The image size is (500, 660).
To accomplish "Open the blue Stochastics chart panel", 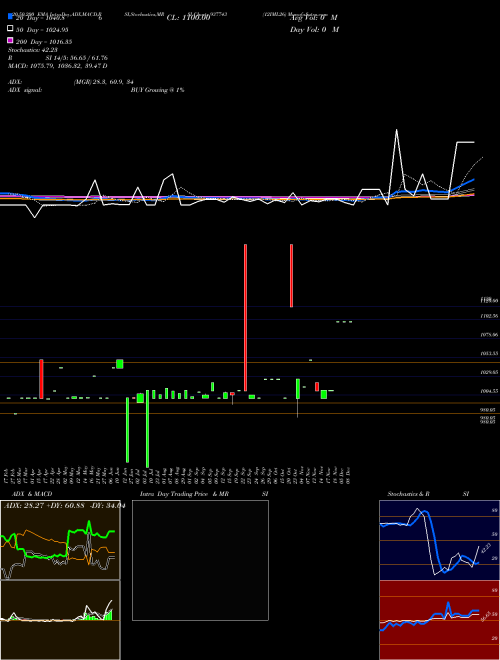I will pos(439,540).
